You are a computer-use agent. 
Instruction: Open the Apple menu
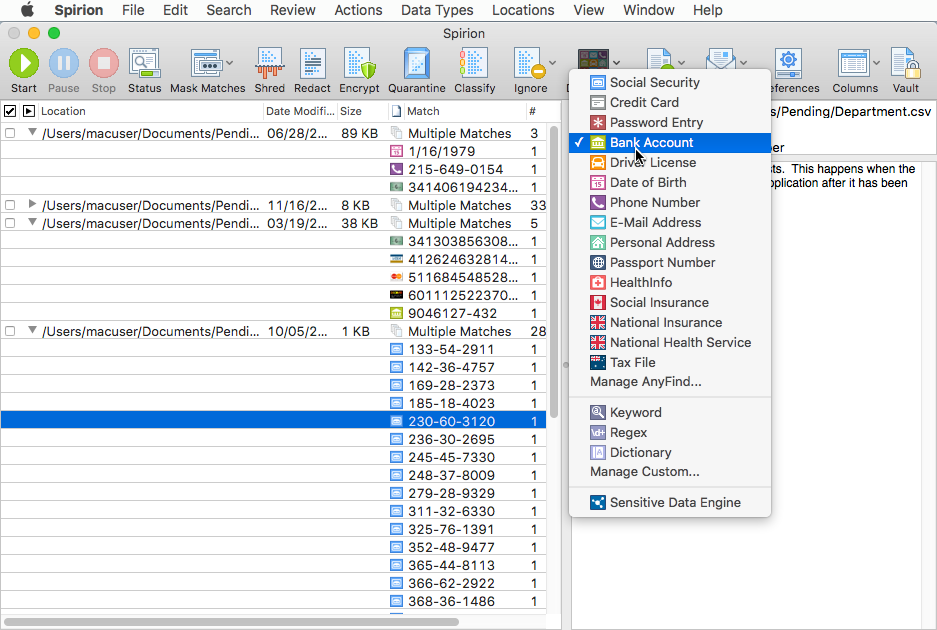tap(27, 10)
